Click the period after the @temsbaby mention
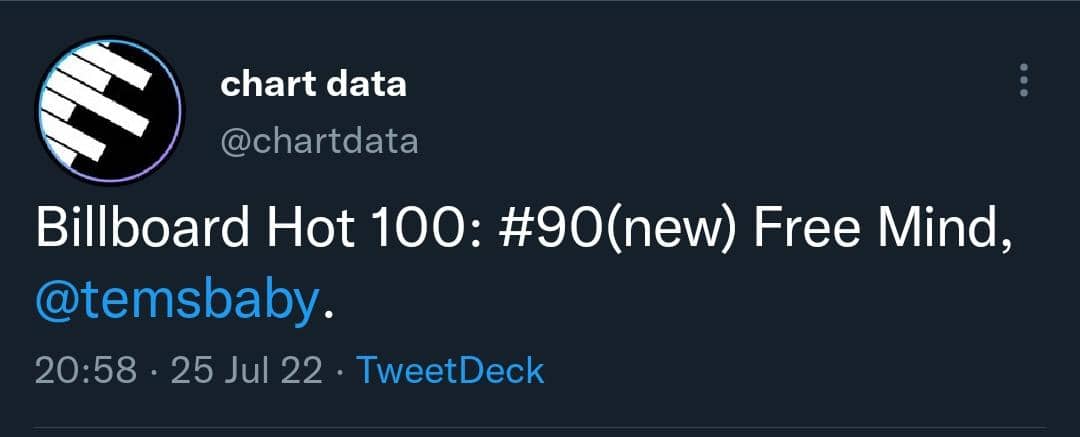 [329, 310]
